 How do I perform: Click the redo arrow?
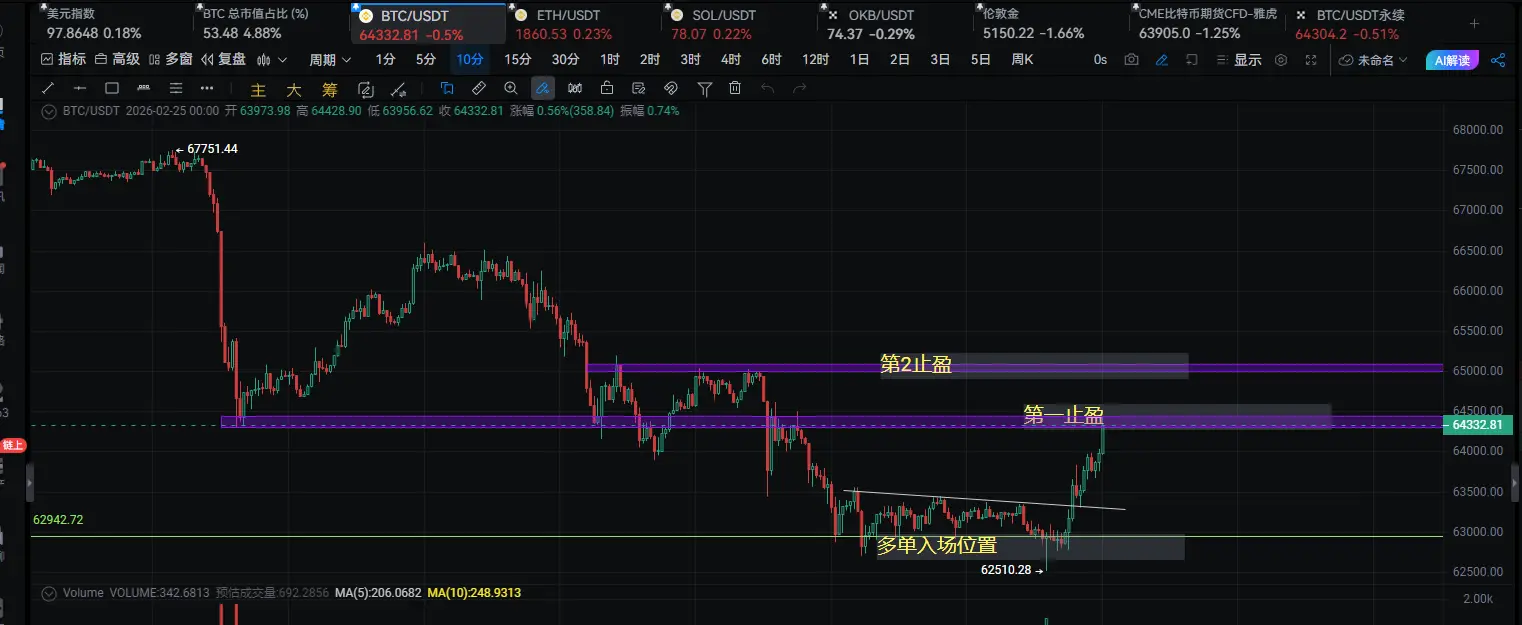click(800, 88)
